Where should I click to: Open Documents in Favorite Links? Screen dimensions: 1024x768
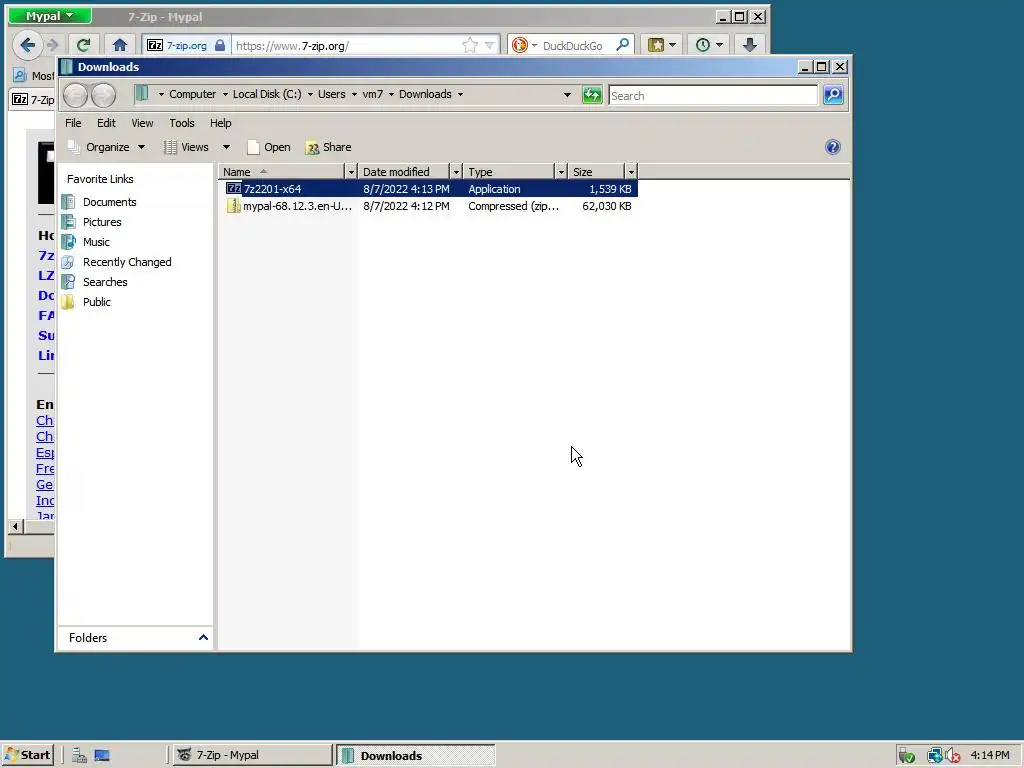click(x=109, y=202)
